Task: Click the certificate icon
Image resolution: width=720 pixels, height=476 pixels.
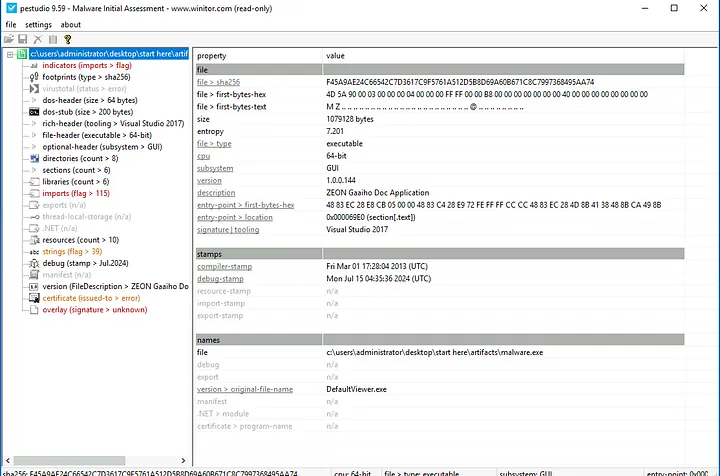Action: pyautogui.click(x=34, y=298)
